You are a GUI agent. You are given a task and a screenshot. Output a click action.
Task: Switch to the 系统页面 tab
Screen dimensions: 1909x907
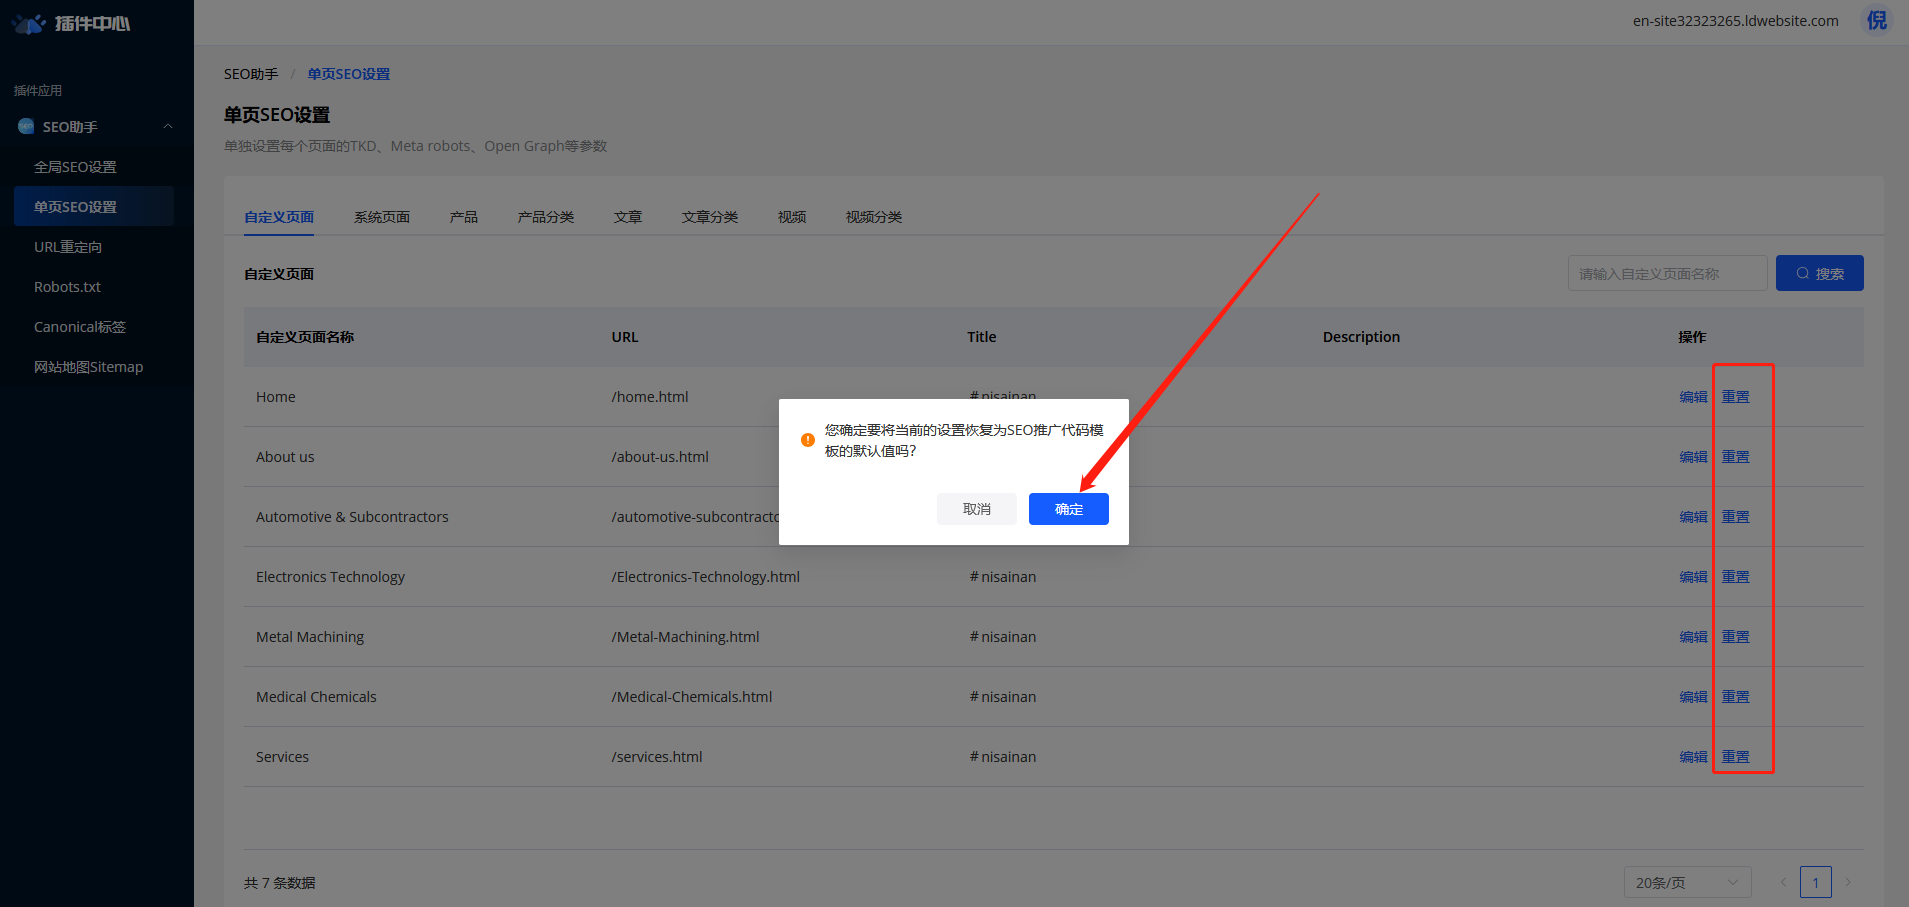(x=381, y=217)
